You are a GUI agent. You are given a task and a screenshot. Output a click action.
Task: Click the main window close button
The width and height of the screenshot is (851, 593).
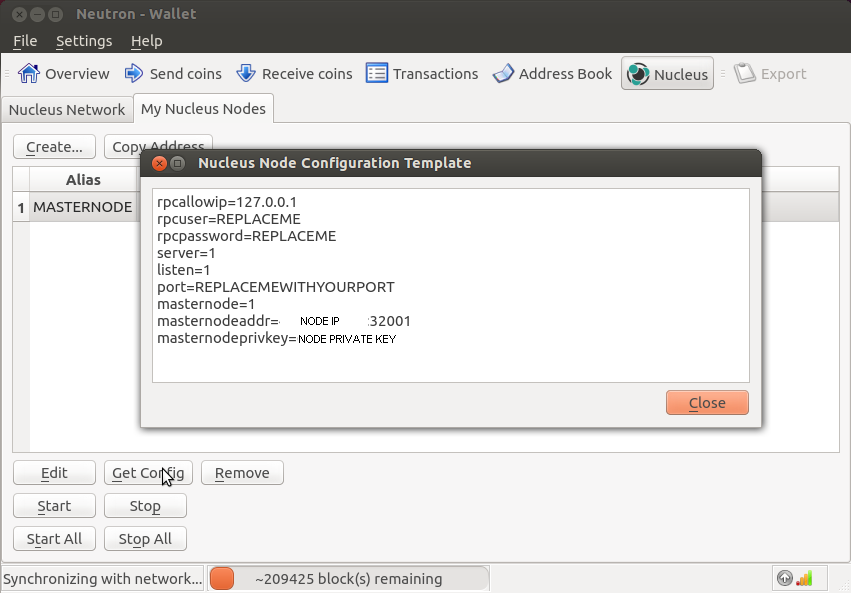pos(19,14)
